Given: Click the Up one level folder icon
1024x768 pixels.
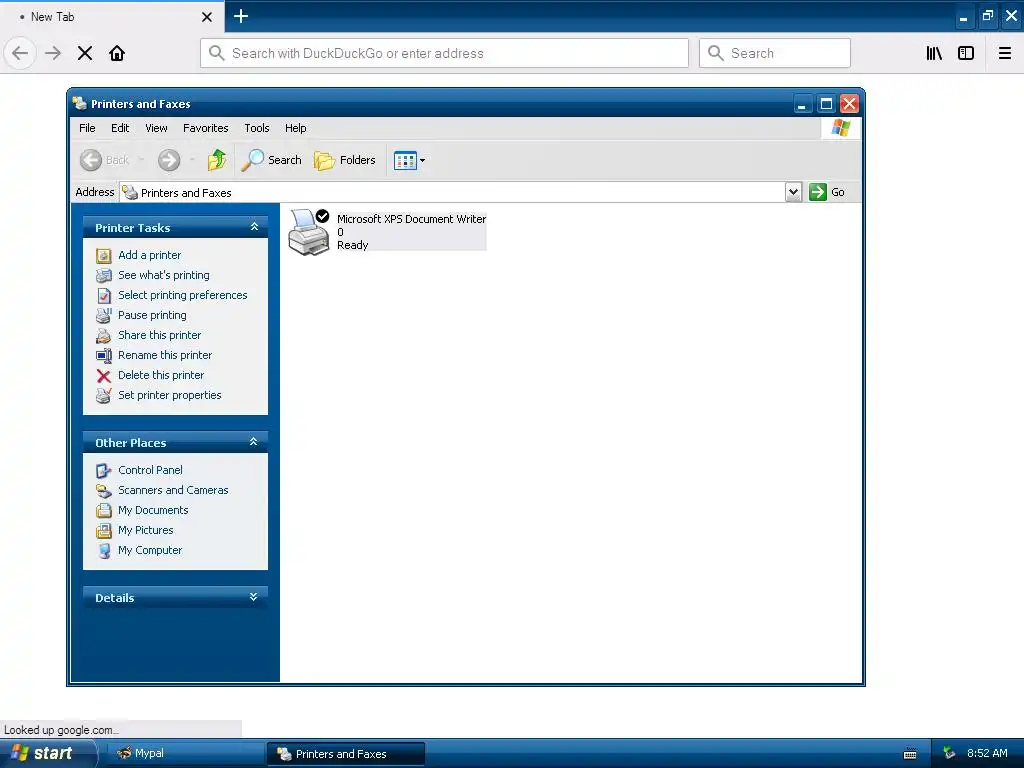Looking at the screenshot, I should click(x=216, y=160).
